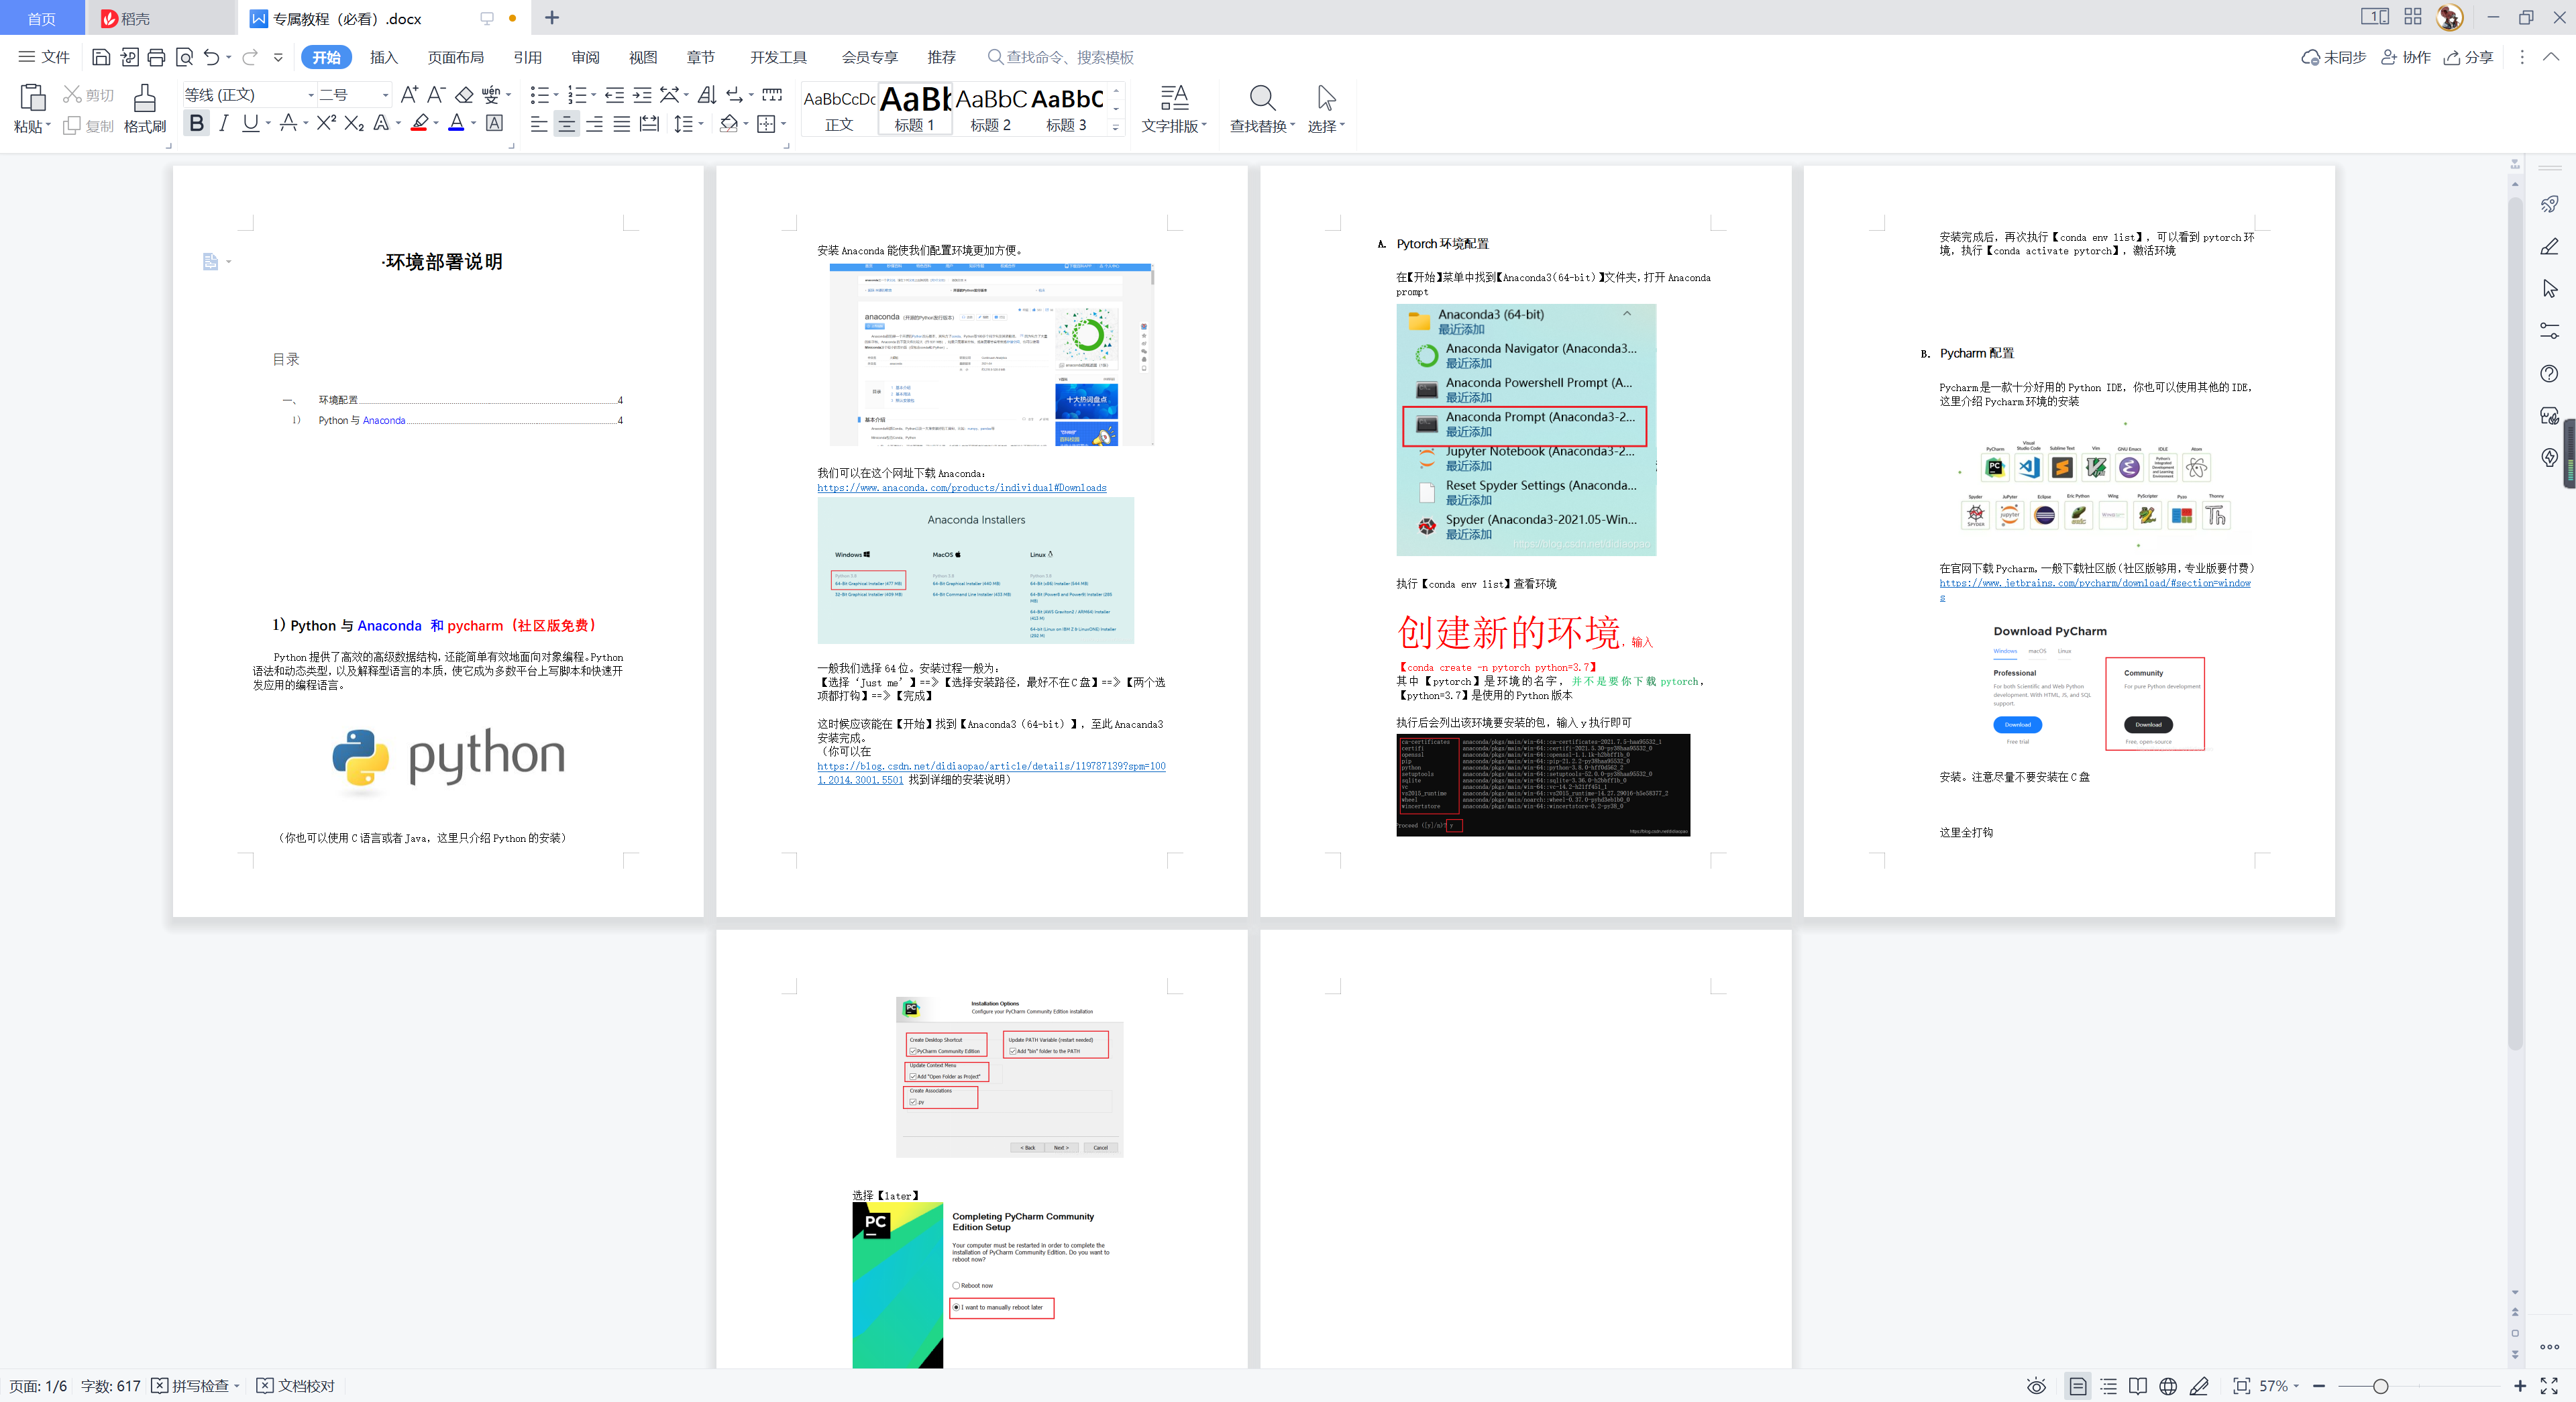Open the Text Layout (文字排版) icon
Screen dimensions: 2576x1402
(x=1174, y=98)
